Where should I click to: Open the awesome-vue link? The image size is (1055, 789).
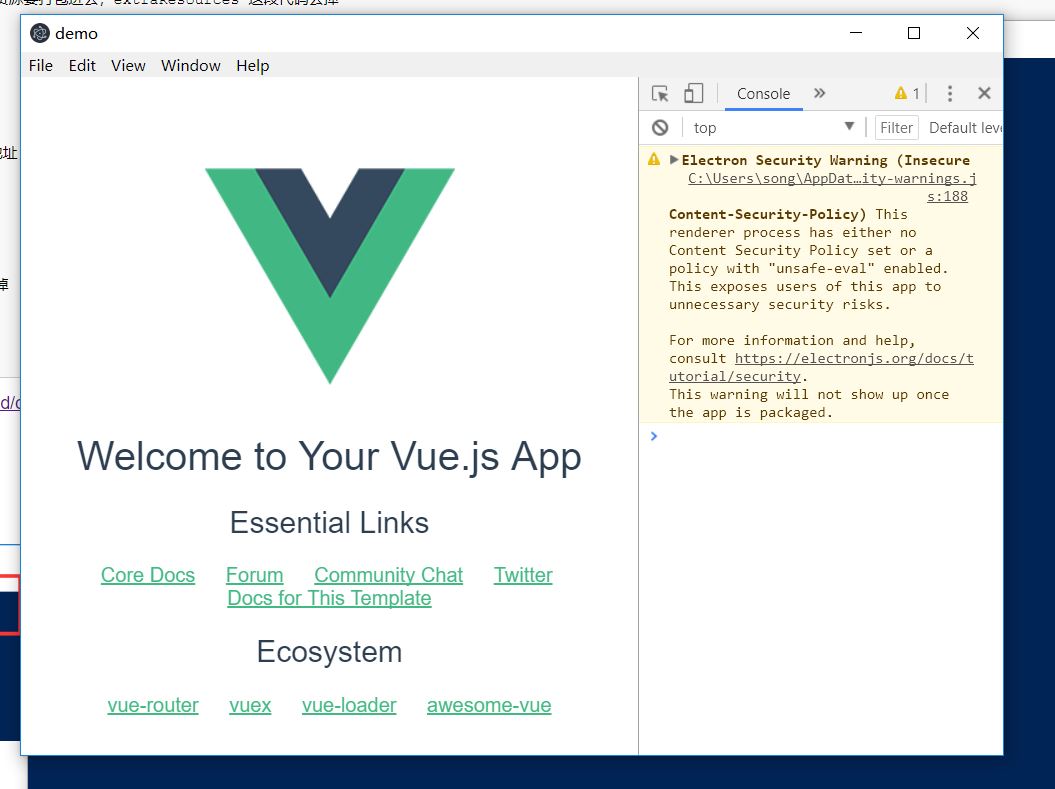tap(488, 705)
